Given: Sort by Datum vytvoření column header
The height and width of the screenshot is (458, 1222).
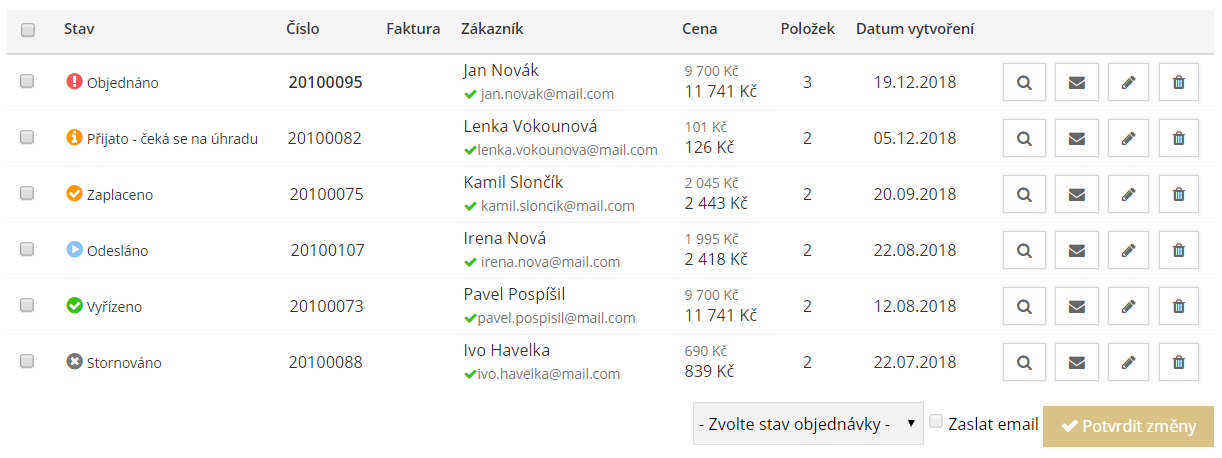Looking at the screenshot, I should coord(915,29).
